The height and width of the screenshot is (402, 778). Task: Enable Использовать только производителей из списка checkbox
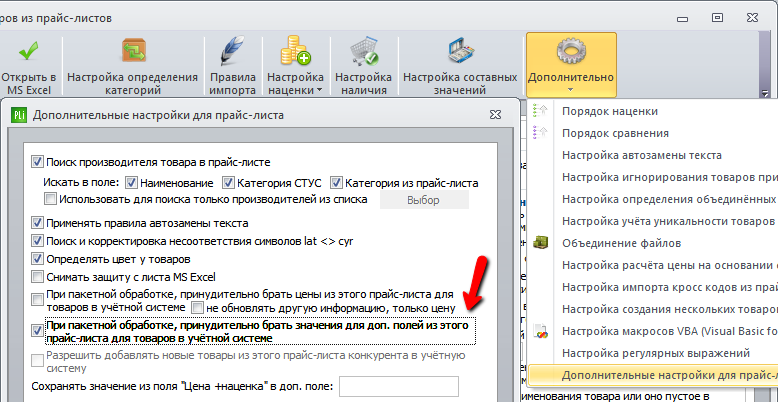[50, 200]
